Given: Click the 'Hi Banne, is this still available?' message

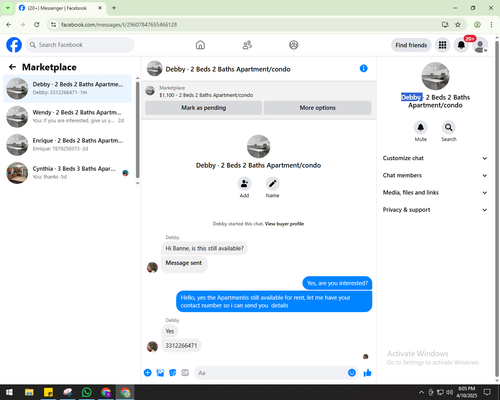Looking at the screenshot, I should click(204, 248).
